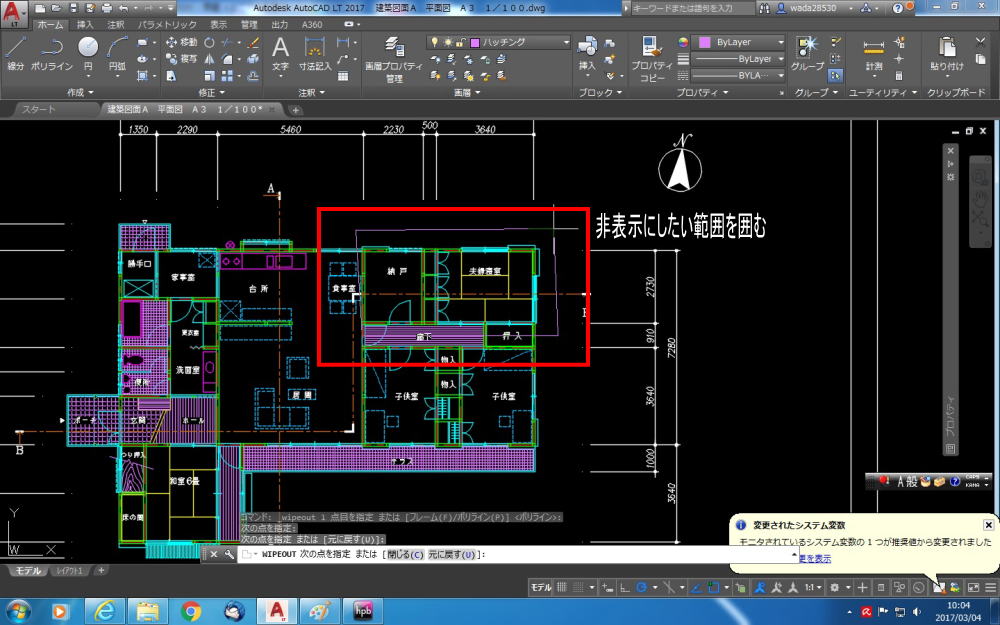Open Google Chrome from the taskbar
Image resolution: width=1000 pixels, height=625 pixels.
point(191,611)
